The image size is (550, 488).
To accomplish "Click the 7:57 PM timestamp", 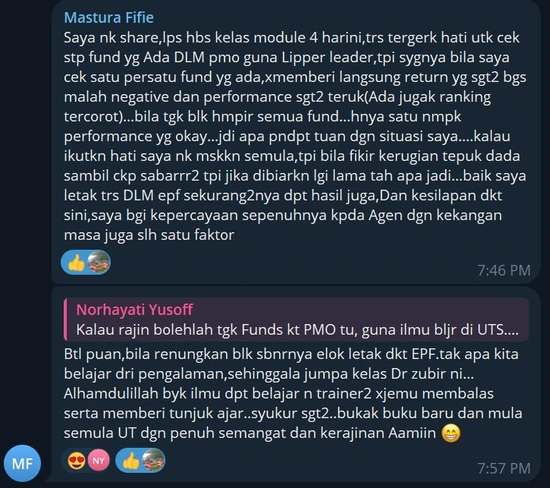I will click(504, 468).
